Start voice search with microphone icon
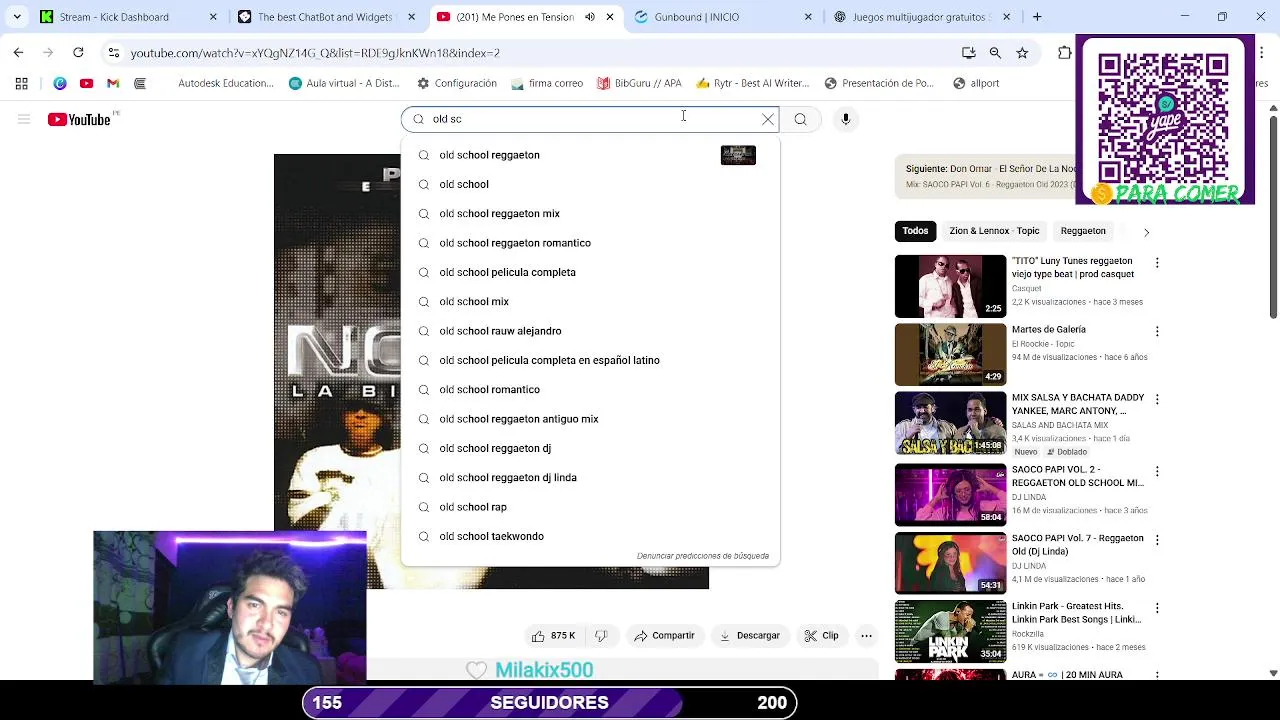1280x720 pixels. click(846, 119)
